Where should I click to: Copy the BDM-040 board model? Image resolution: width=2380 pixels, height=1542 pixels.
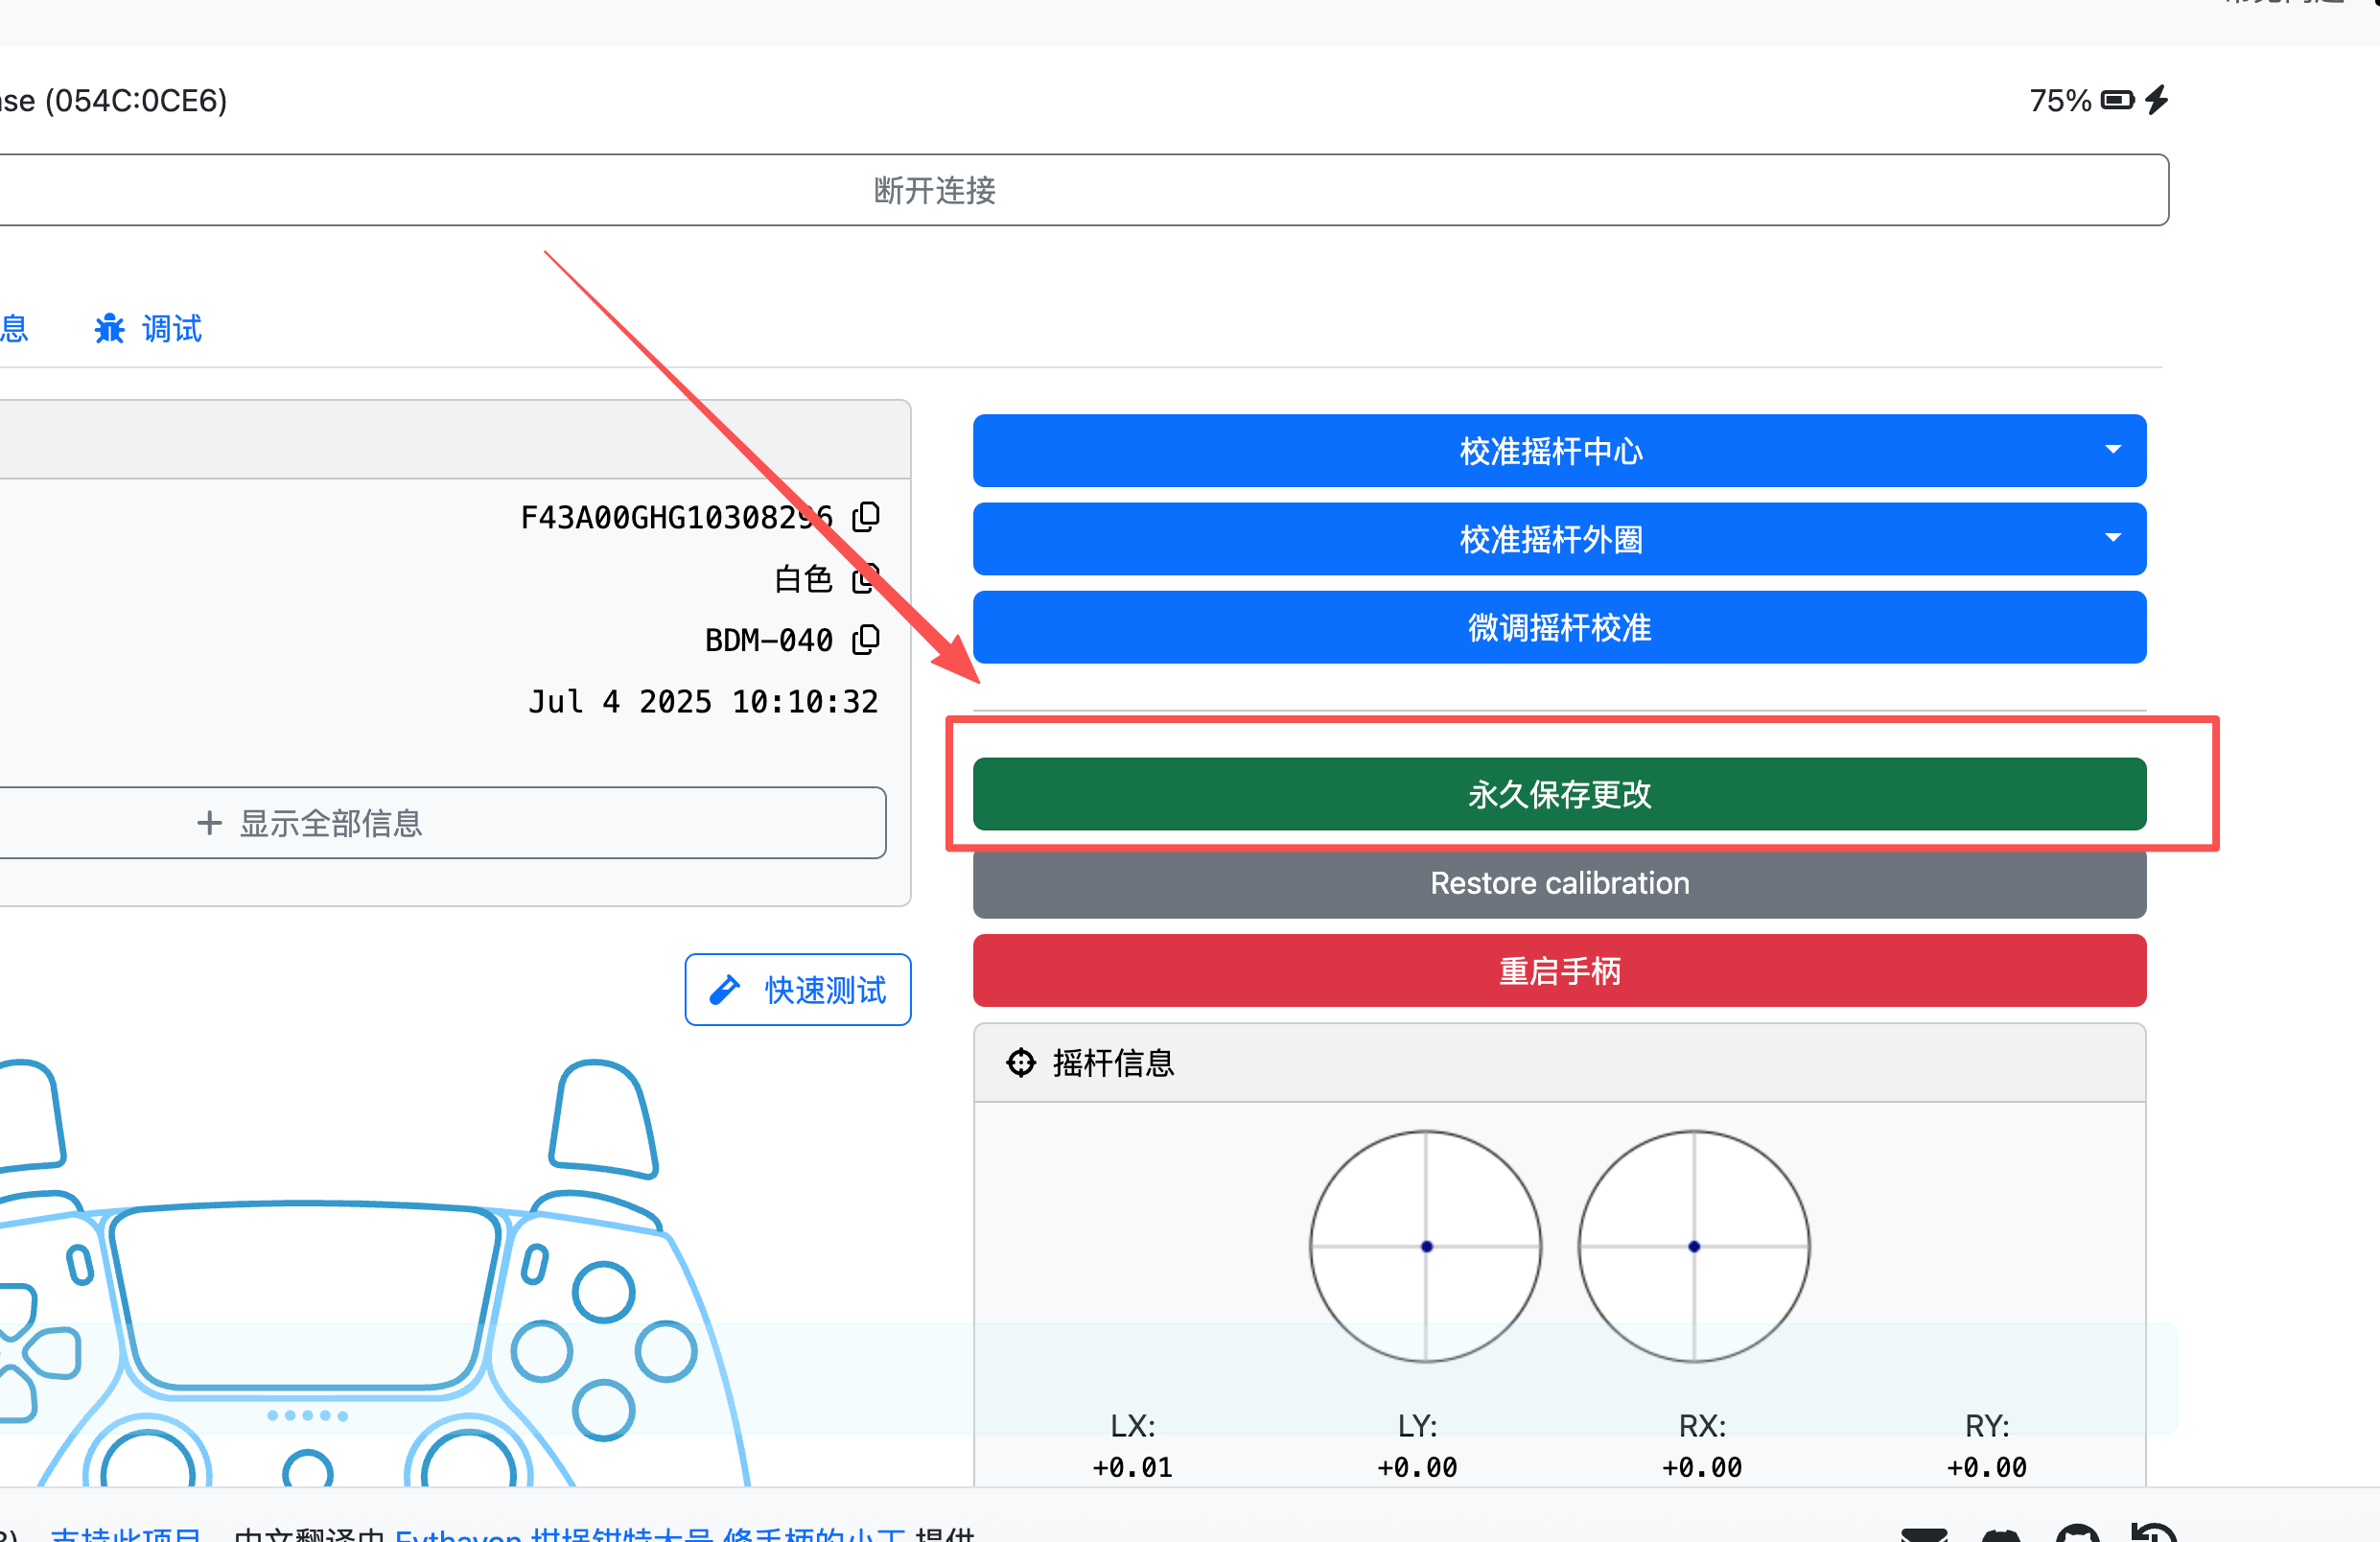(x=866, y=639)
